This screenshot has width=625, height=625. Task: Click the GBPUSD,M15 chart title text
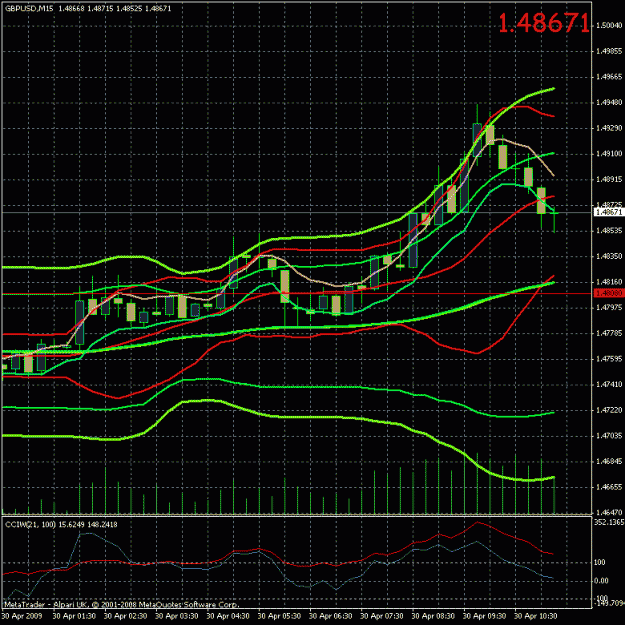[29, 8]
